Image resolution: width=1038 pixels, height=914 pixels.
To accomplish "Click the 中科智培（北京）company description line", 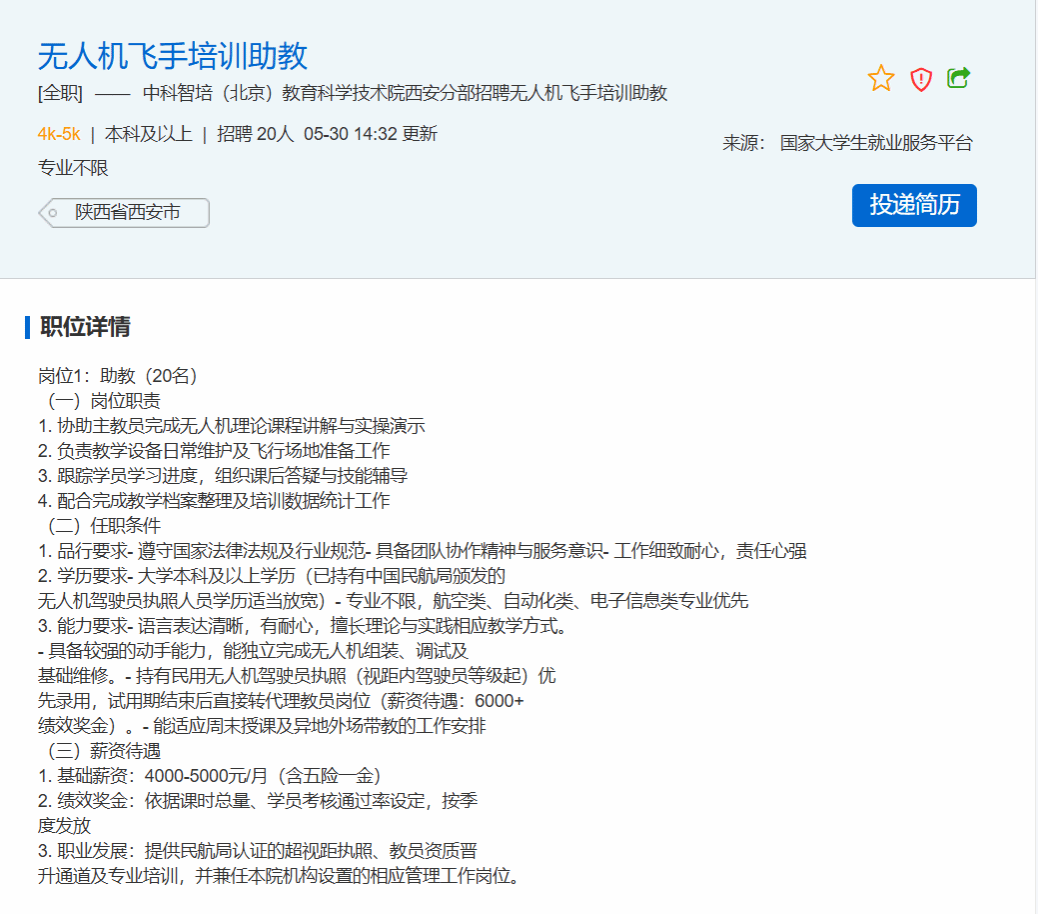I will pos(405,94).
